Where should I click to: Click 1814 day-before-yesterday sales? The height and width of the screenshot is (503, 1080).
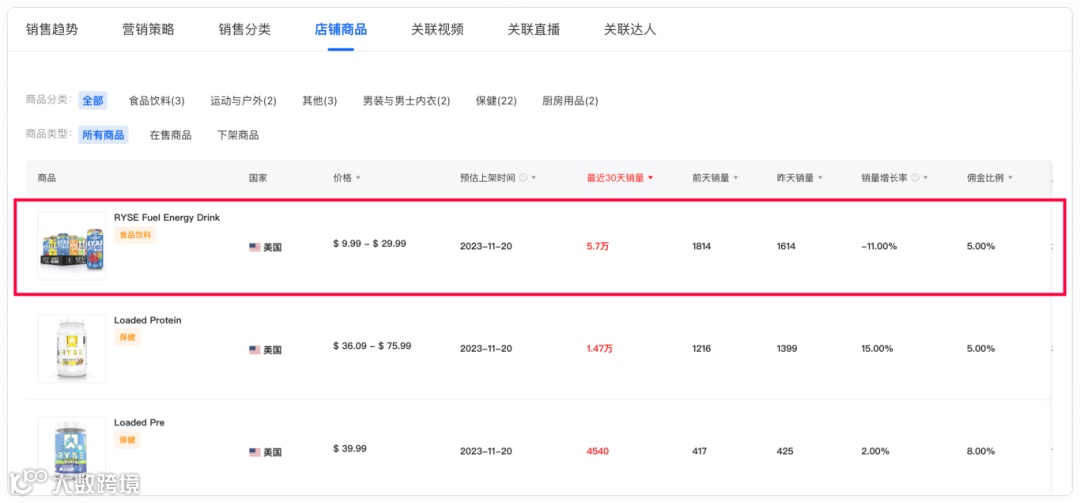pos(702,246)
